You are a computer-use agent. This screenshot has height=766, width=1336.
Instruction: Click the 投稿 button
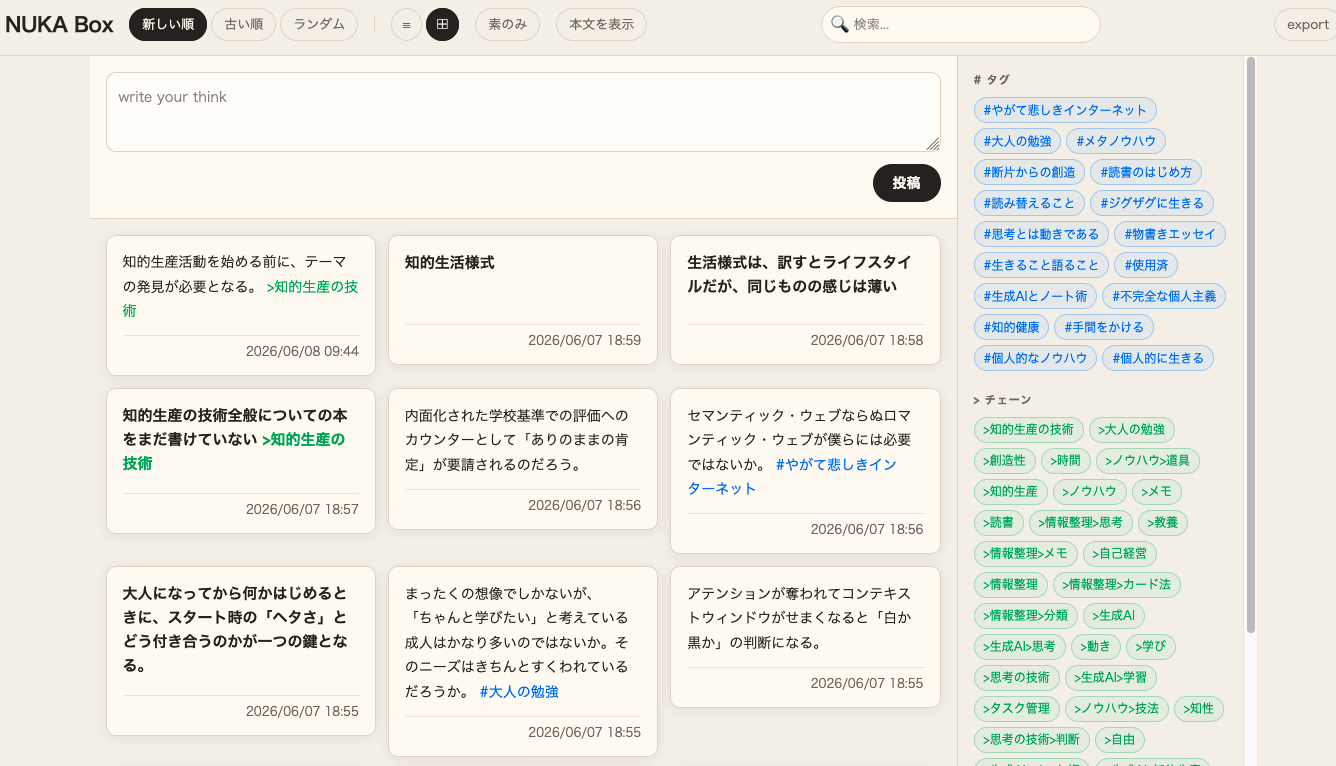tap(907, 183)
